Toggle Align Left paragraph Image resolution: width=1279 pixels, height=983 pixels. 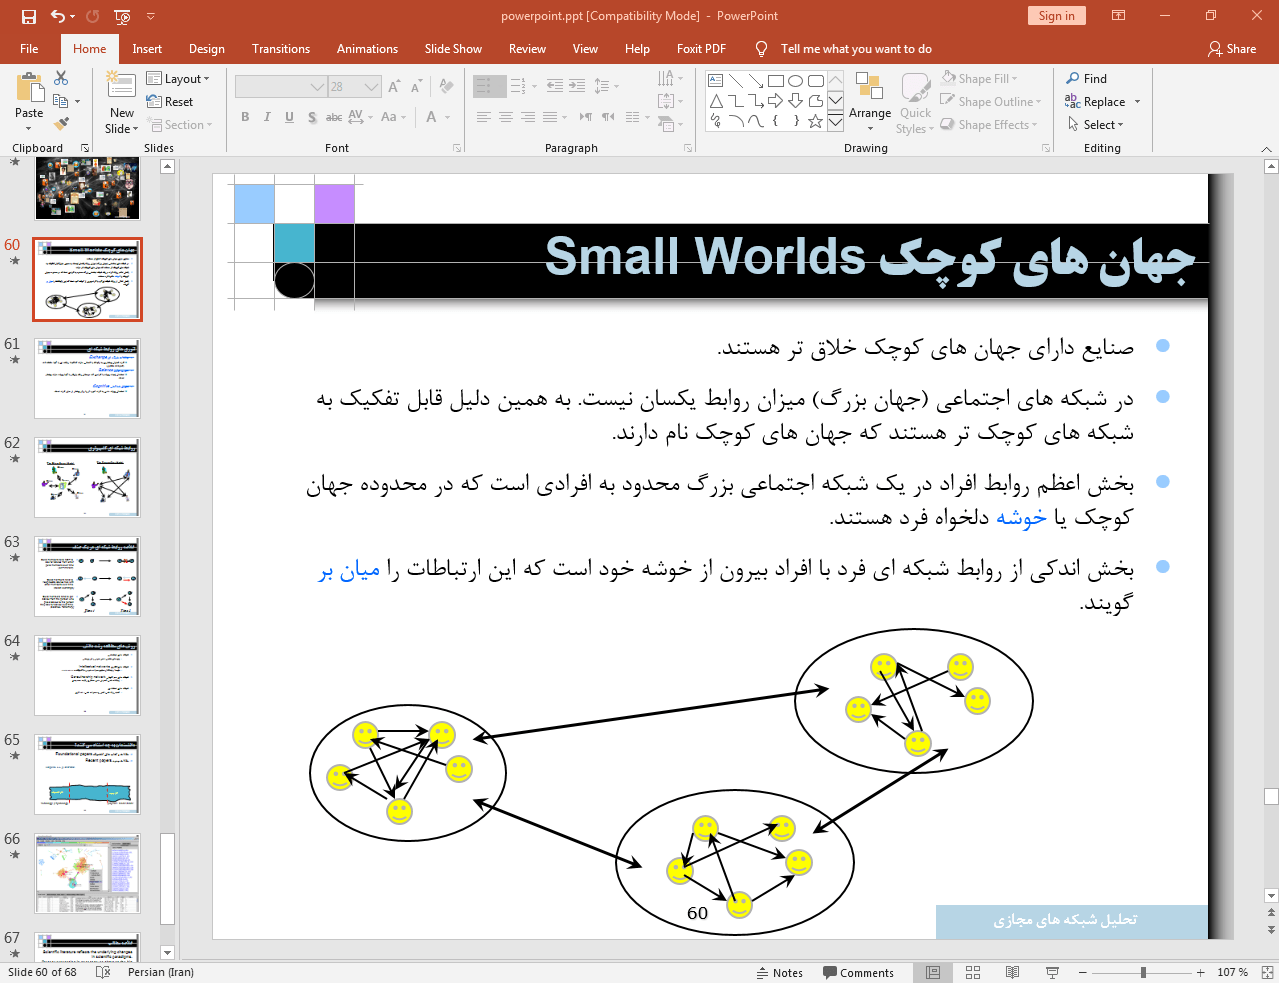[483, 117]
